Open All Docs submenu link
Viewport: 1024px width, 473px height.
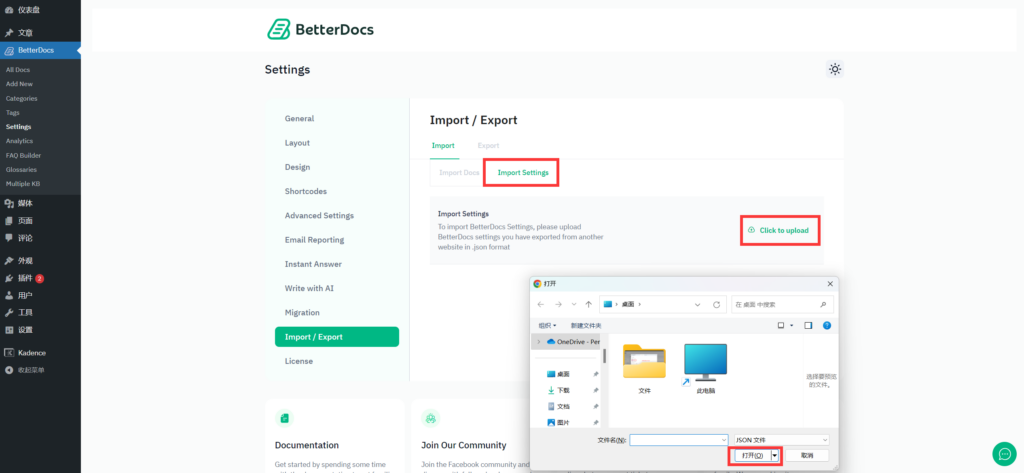pyautogui.click(x=18, y=69)
